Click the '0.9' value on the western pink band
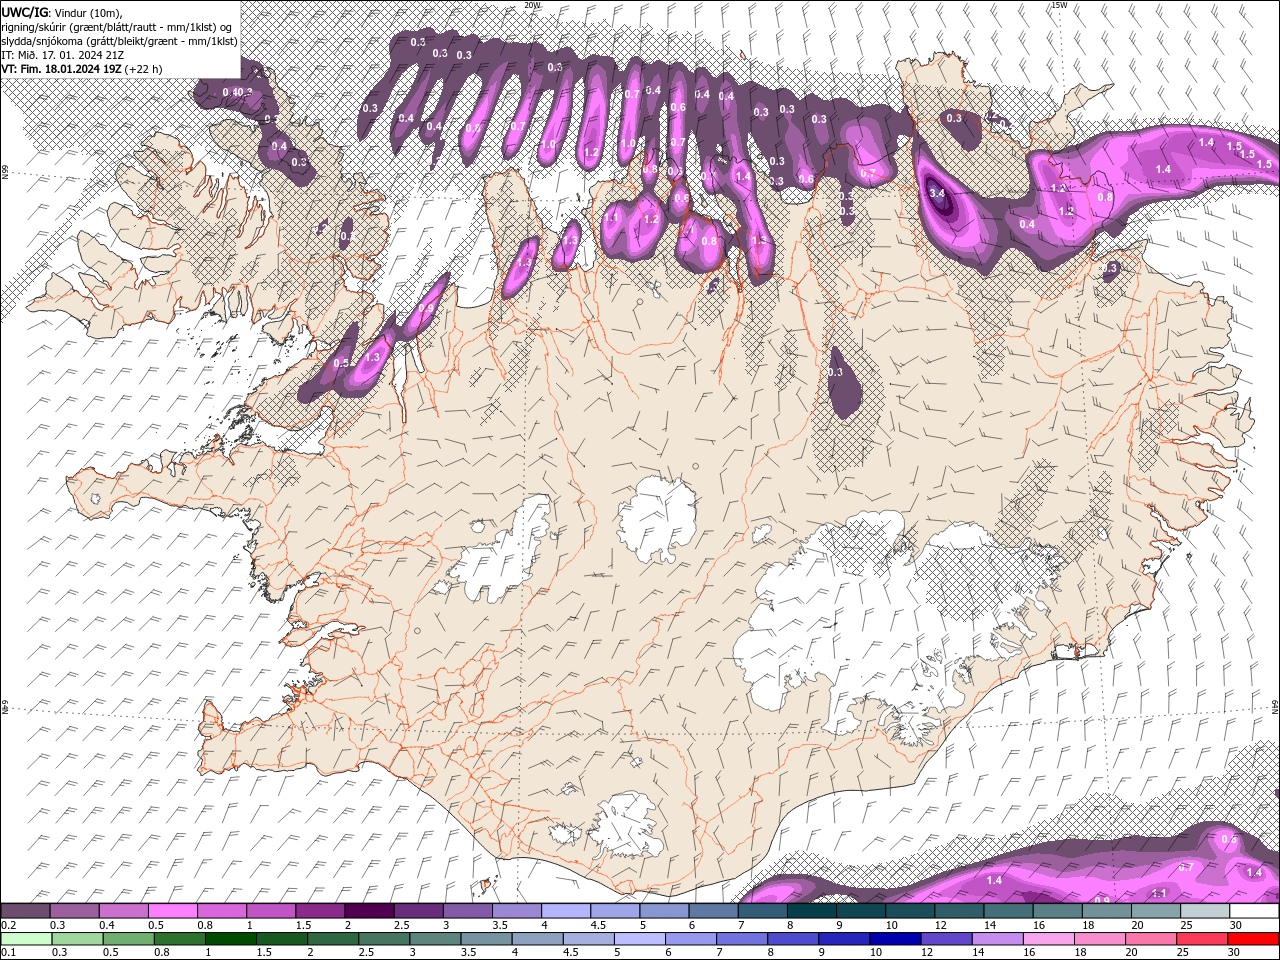The height and width of the screenshot is (960, 1280). tap(427, 309)
